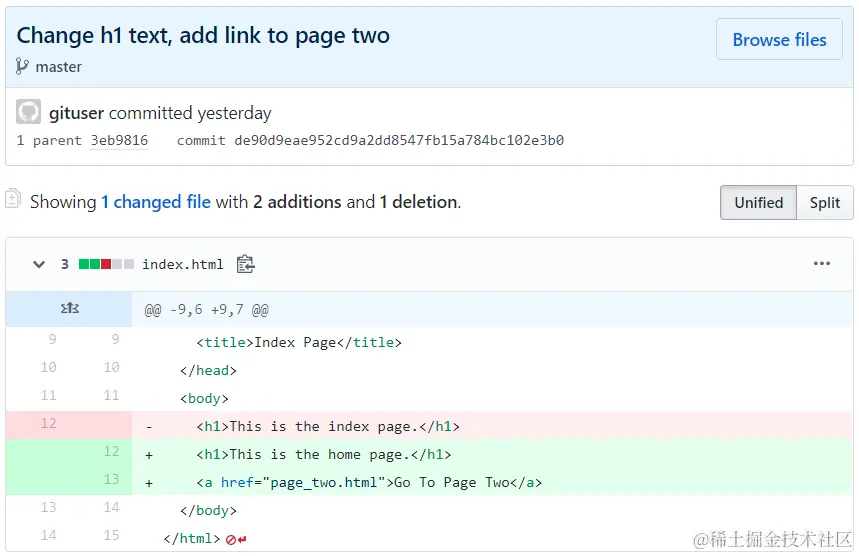Image resolution: width=859 pixels, height=556 pixels.
Task: Click the opening body tag line
Action: 204,398
